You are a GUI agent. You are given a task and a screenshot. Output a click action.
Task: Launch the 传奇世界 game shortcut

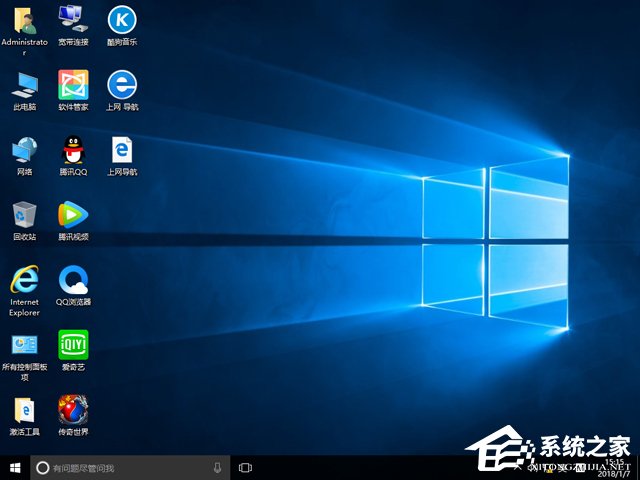(73, 409)
